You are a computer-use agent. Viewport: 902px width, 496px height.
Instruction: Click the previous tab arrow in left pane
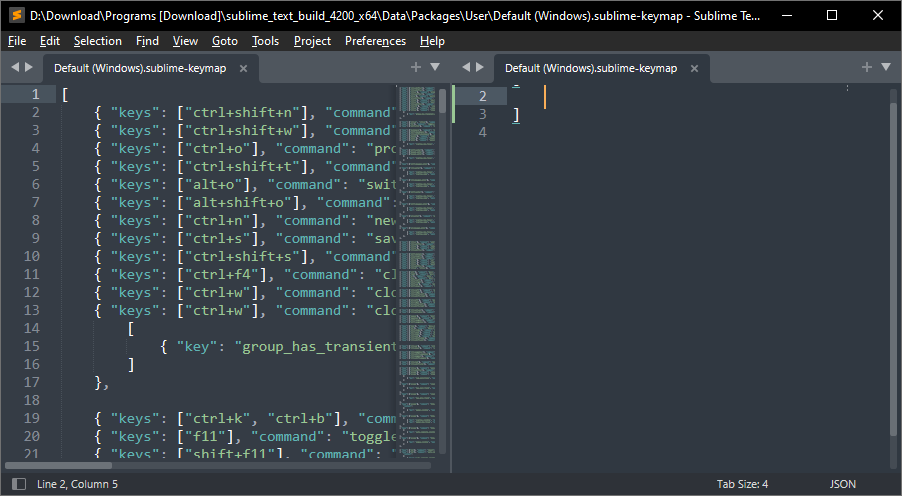point(15,67)
